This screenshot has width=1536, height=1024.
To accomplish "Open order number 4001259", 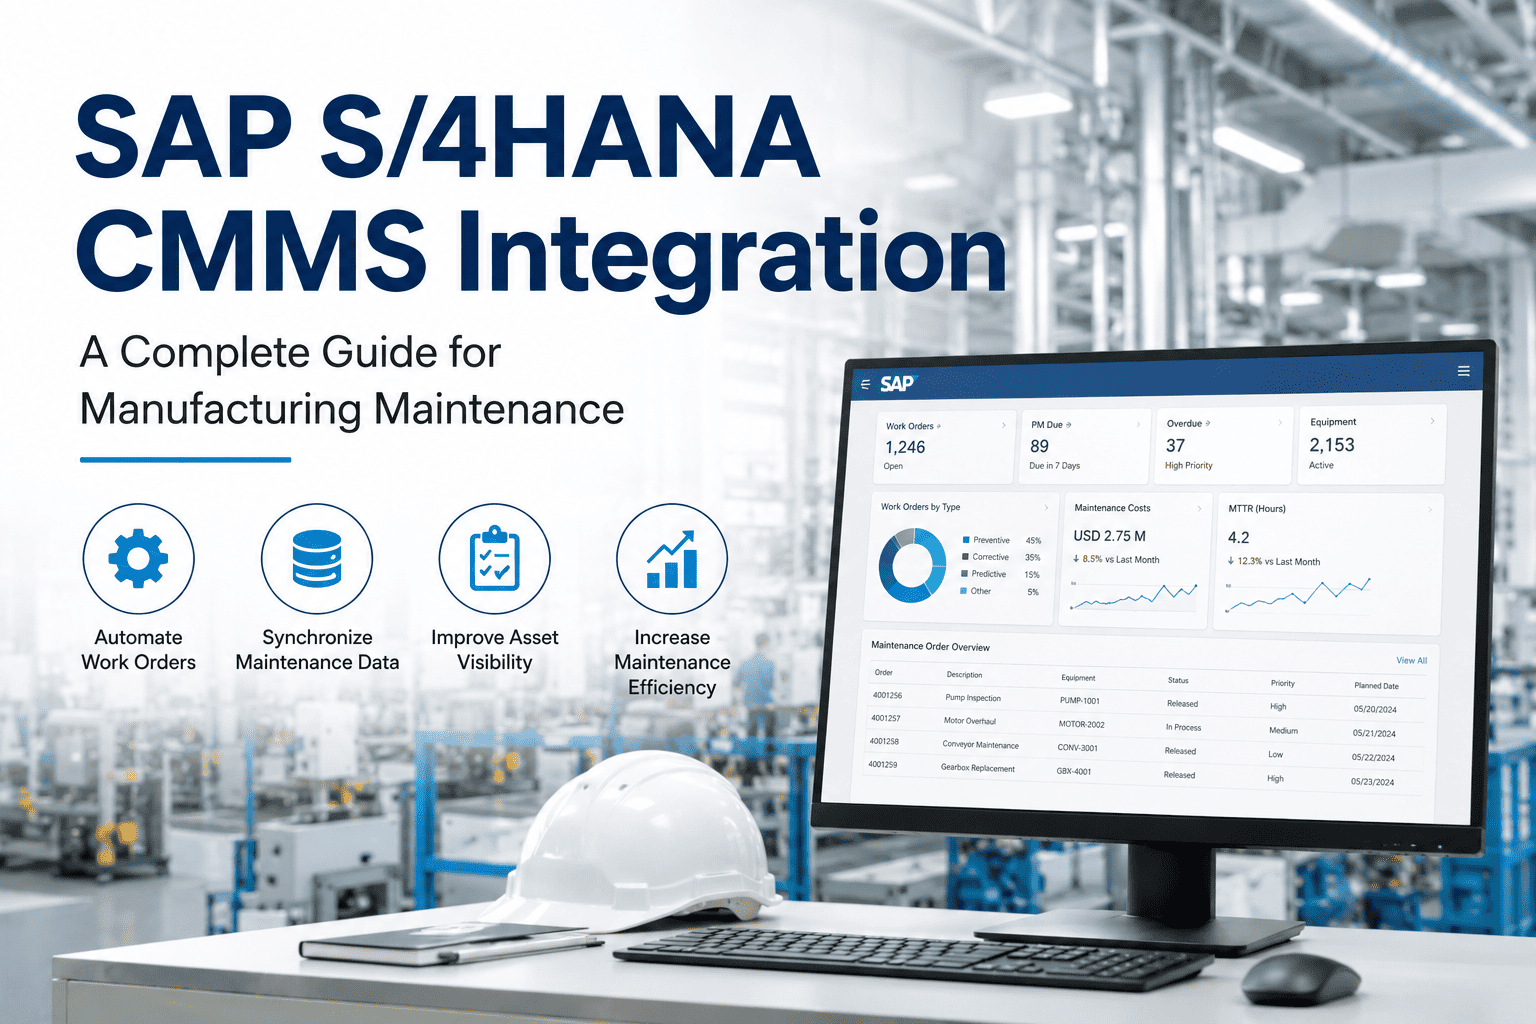I will (x=882, y=764).
